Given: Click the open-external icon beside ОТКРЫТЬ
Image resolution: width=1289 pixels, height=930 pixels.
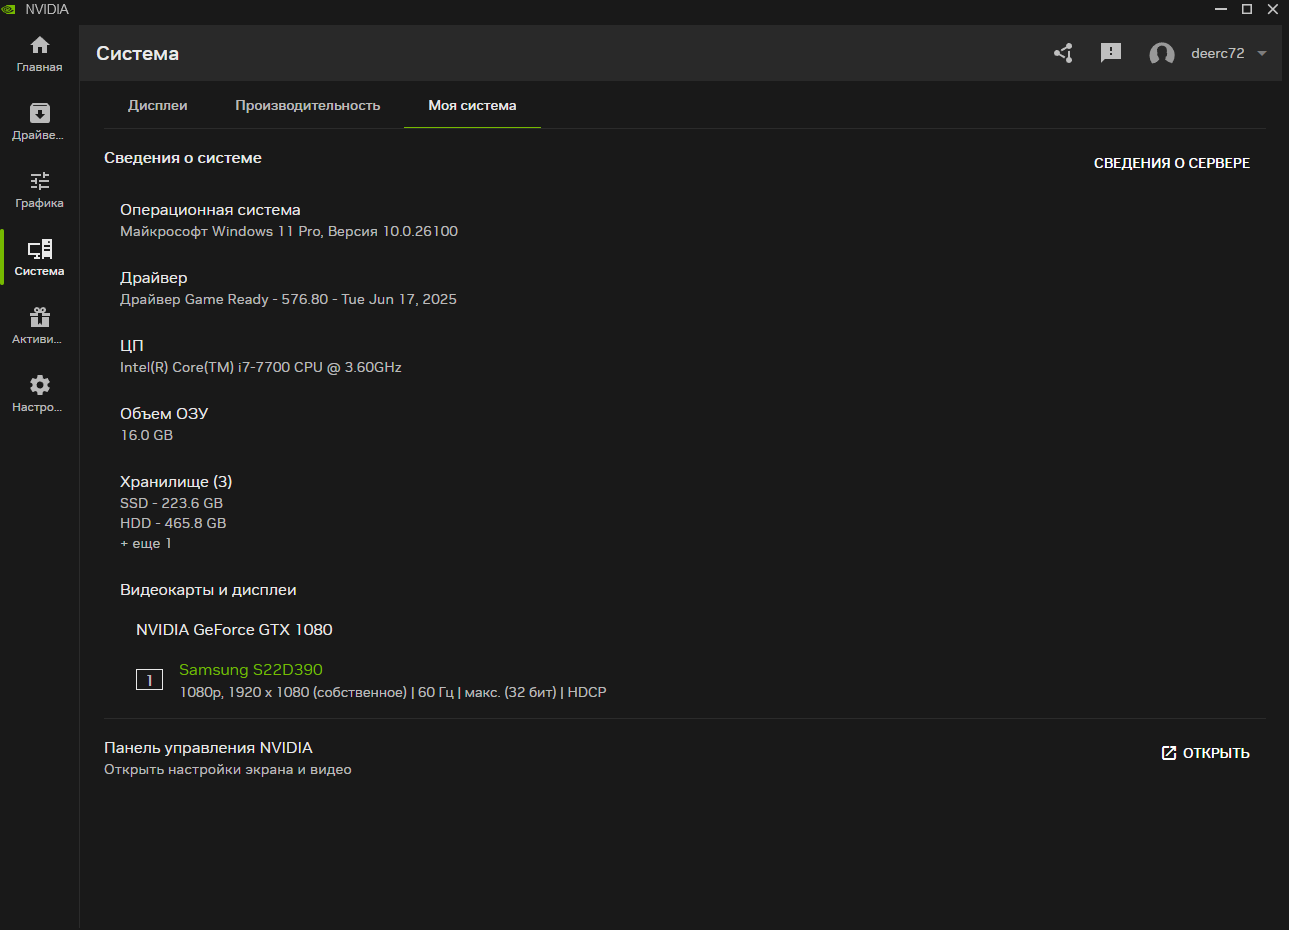Looking at the screenshot, I should [1169, 753].
